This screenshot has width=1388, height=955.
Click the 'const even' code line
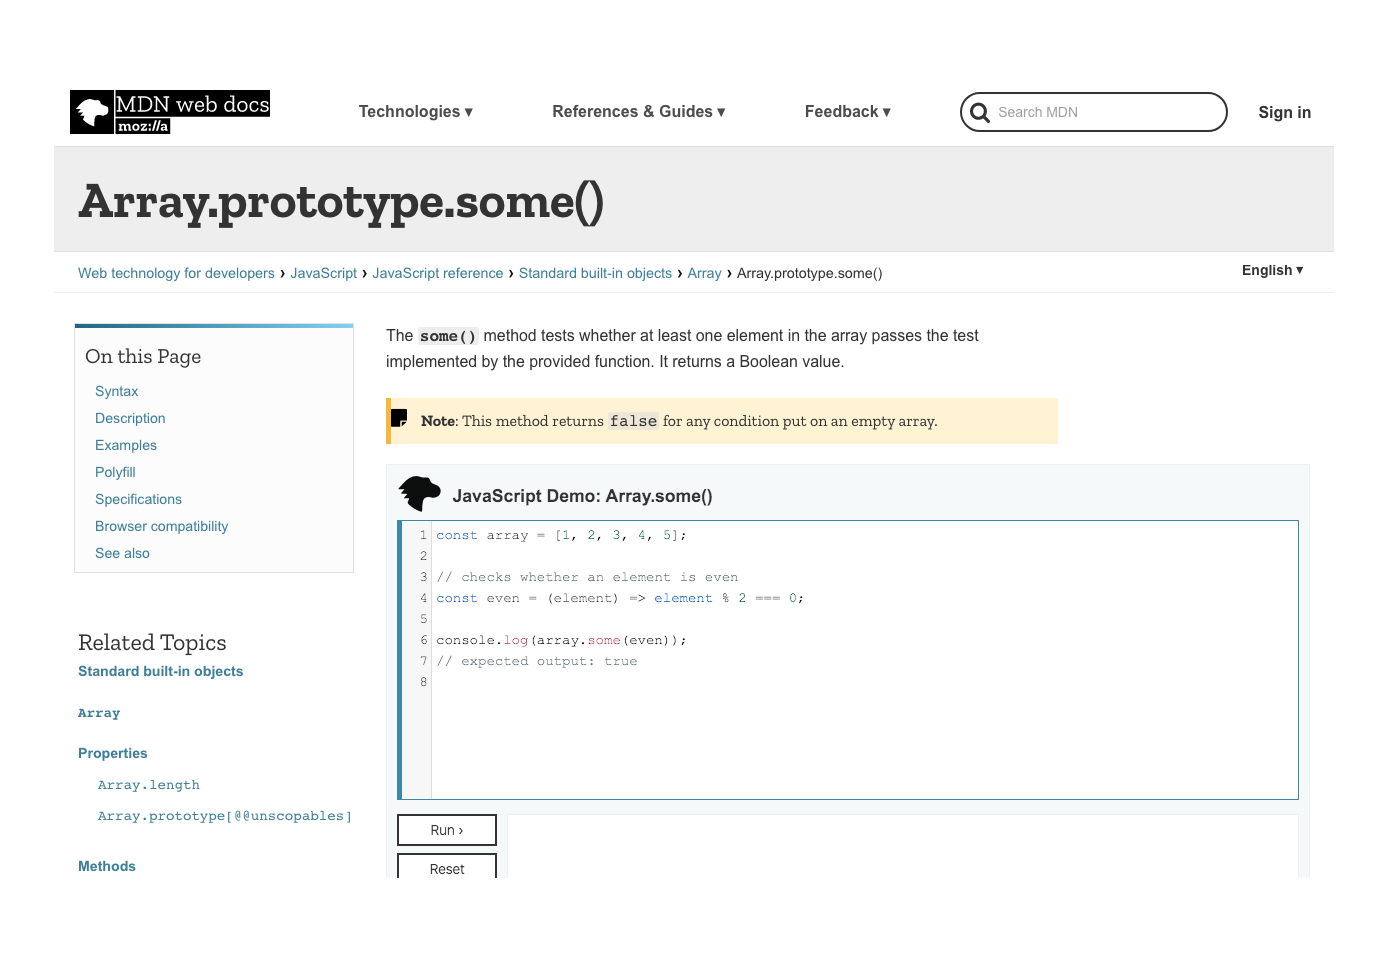point(620,598)
